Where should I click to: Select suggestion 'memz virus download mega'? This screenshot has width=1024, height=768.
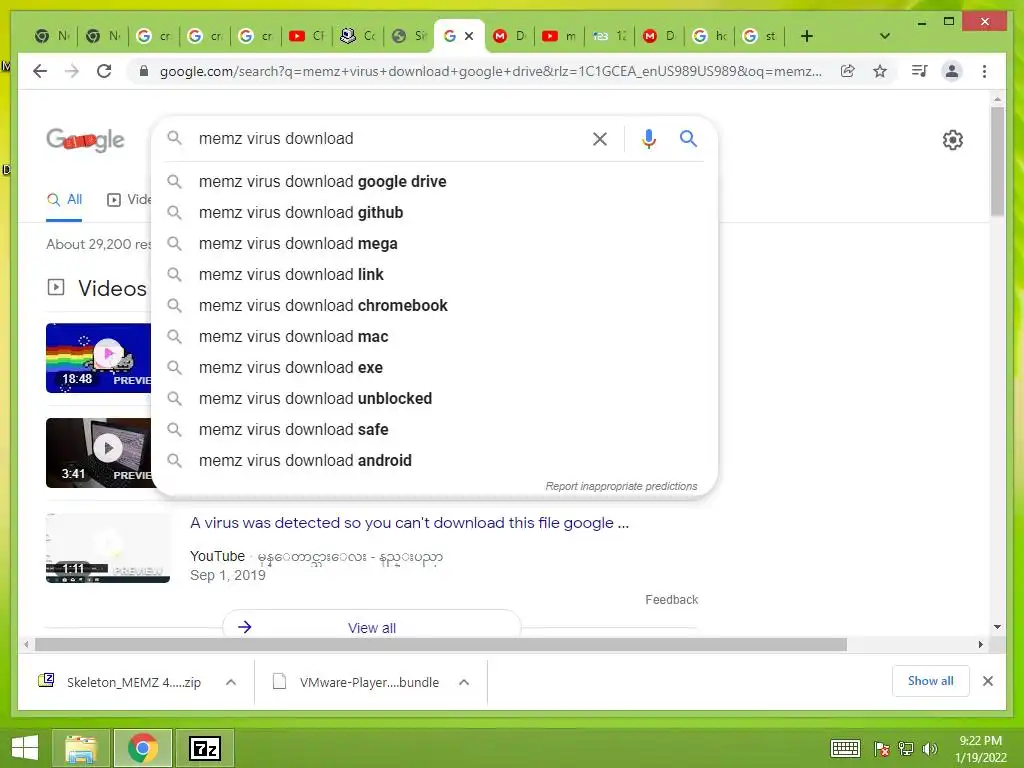435,244
